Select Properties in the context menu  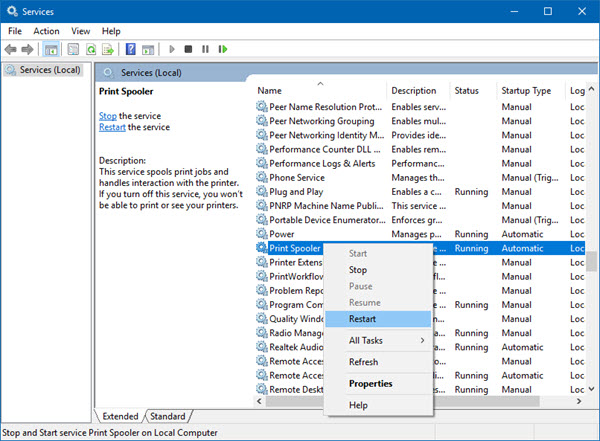(x=370, y=383)
